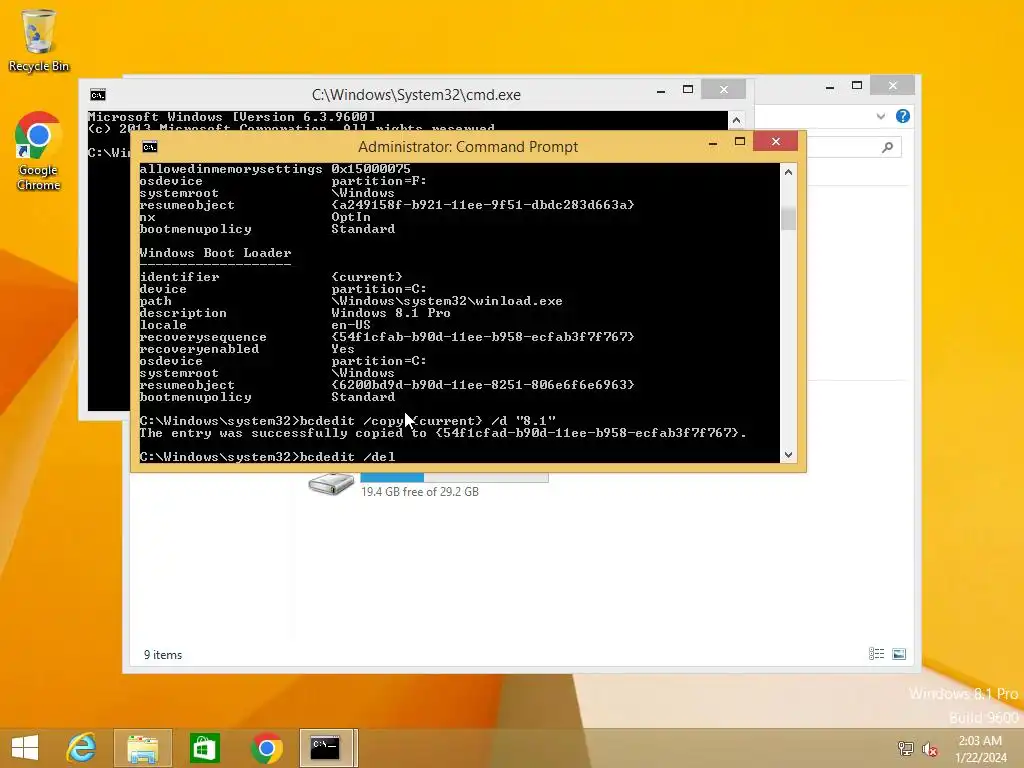Open the Windows Store taskbar icon
The height and width of the screenshot is (768, 1024).
tap(204, 748)
